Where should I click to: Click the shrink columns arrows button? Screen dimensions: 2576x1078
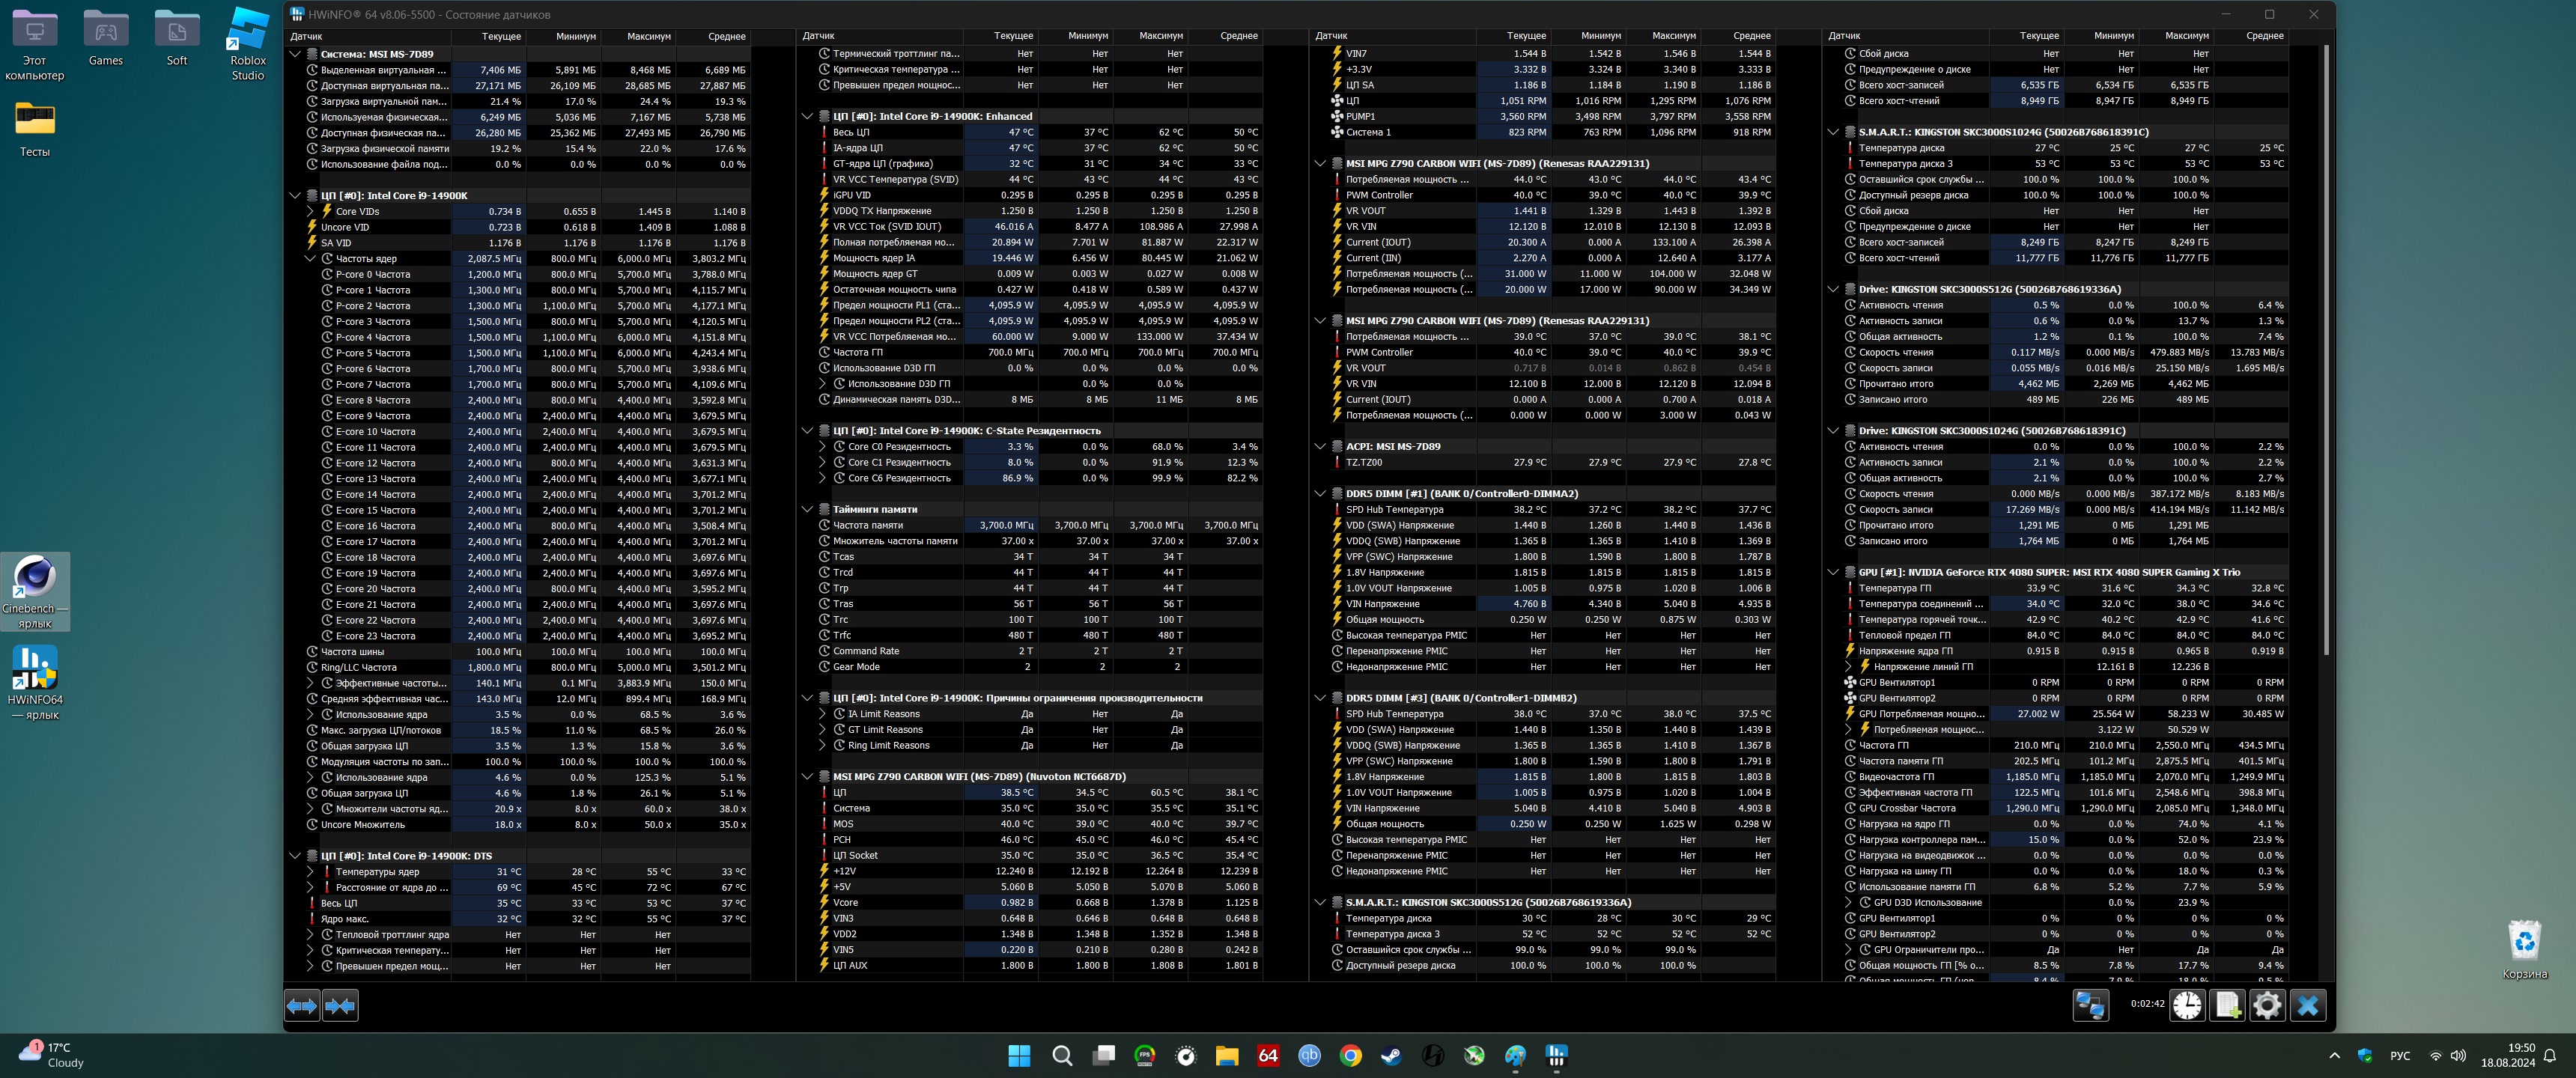340,1005
